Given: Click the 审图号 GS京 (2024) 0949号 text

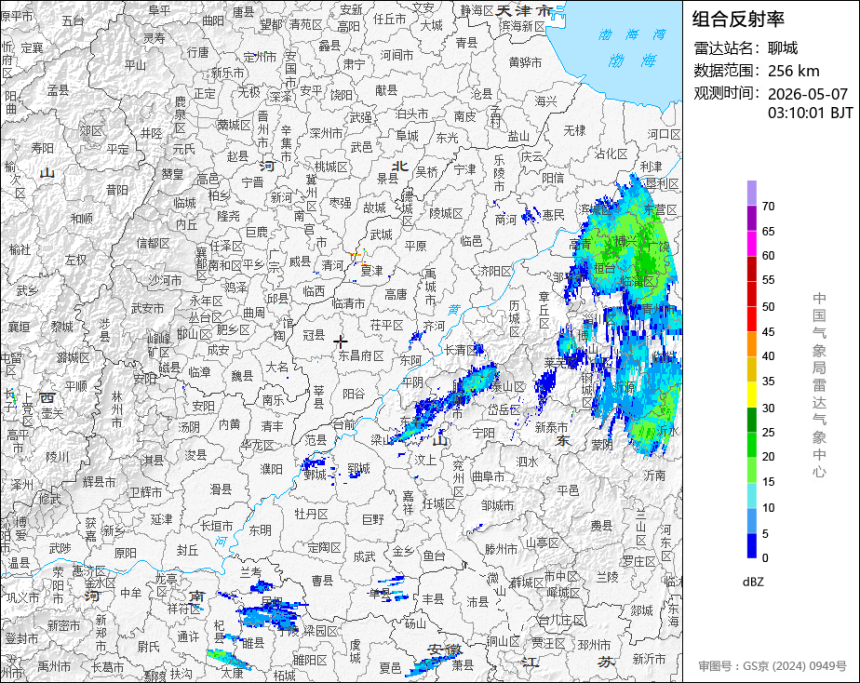Looking at the screenshot, I should click(x=773, y=666).
